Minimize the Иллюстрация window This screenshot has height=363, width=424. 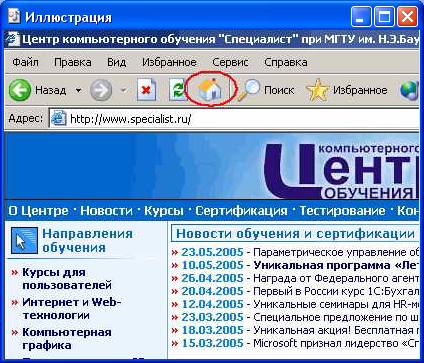(x=361, y=17)
